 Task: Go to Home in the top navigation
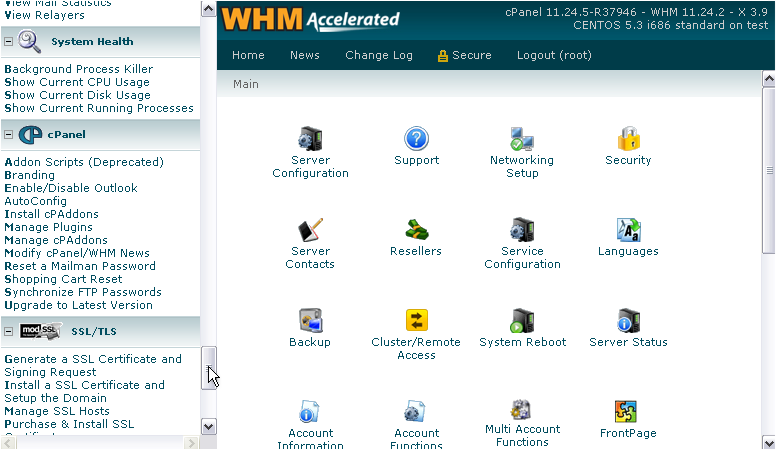pos(248,55)
